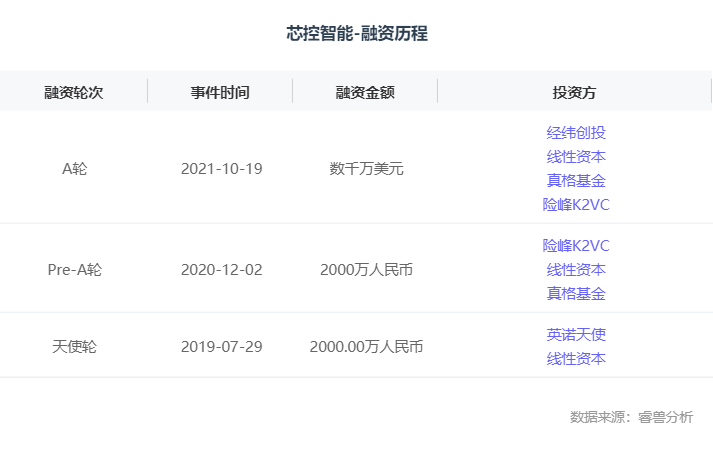
Task: Open 真格基金 link in A轮 row
Action: (x=576, y=181)
